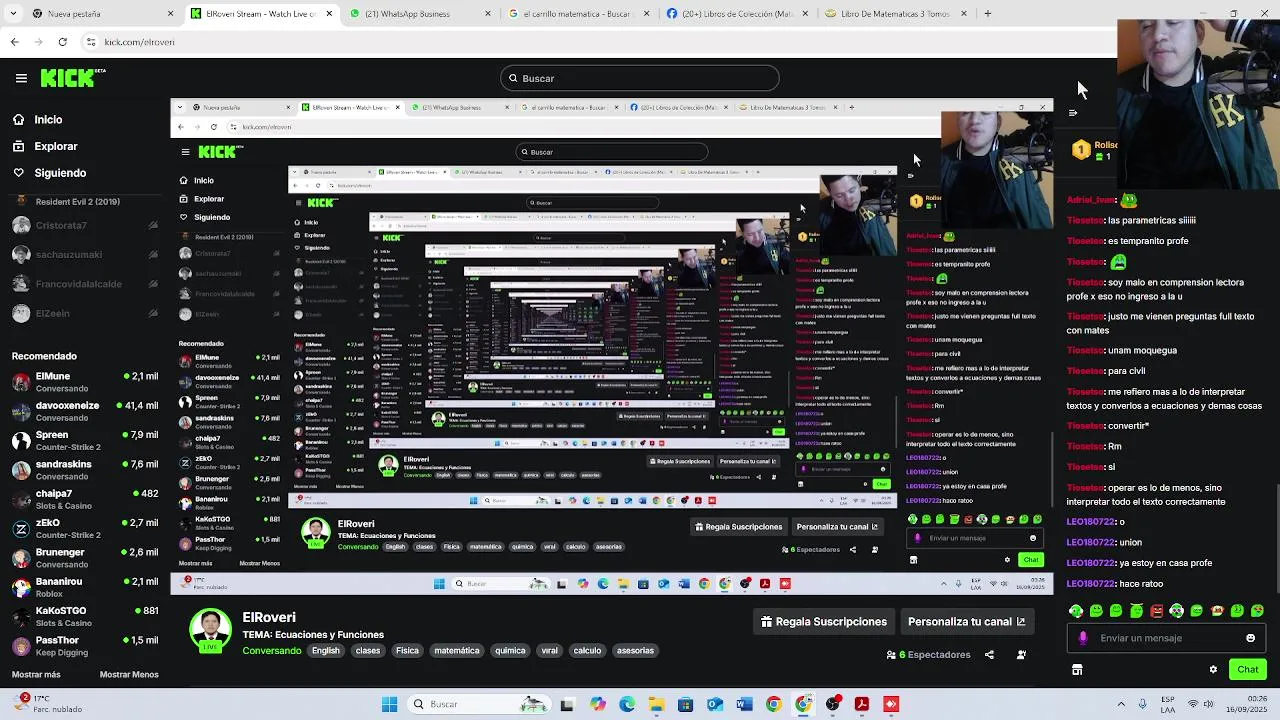The height and width of the screenshot is (720, 1280).
Task: Switch to the el carrillo matematica tab
Action: [577, 14]
